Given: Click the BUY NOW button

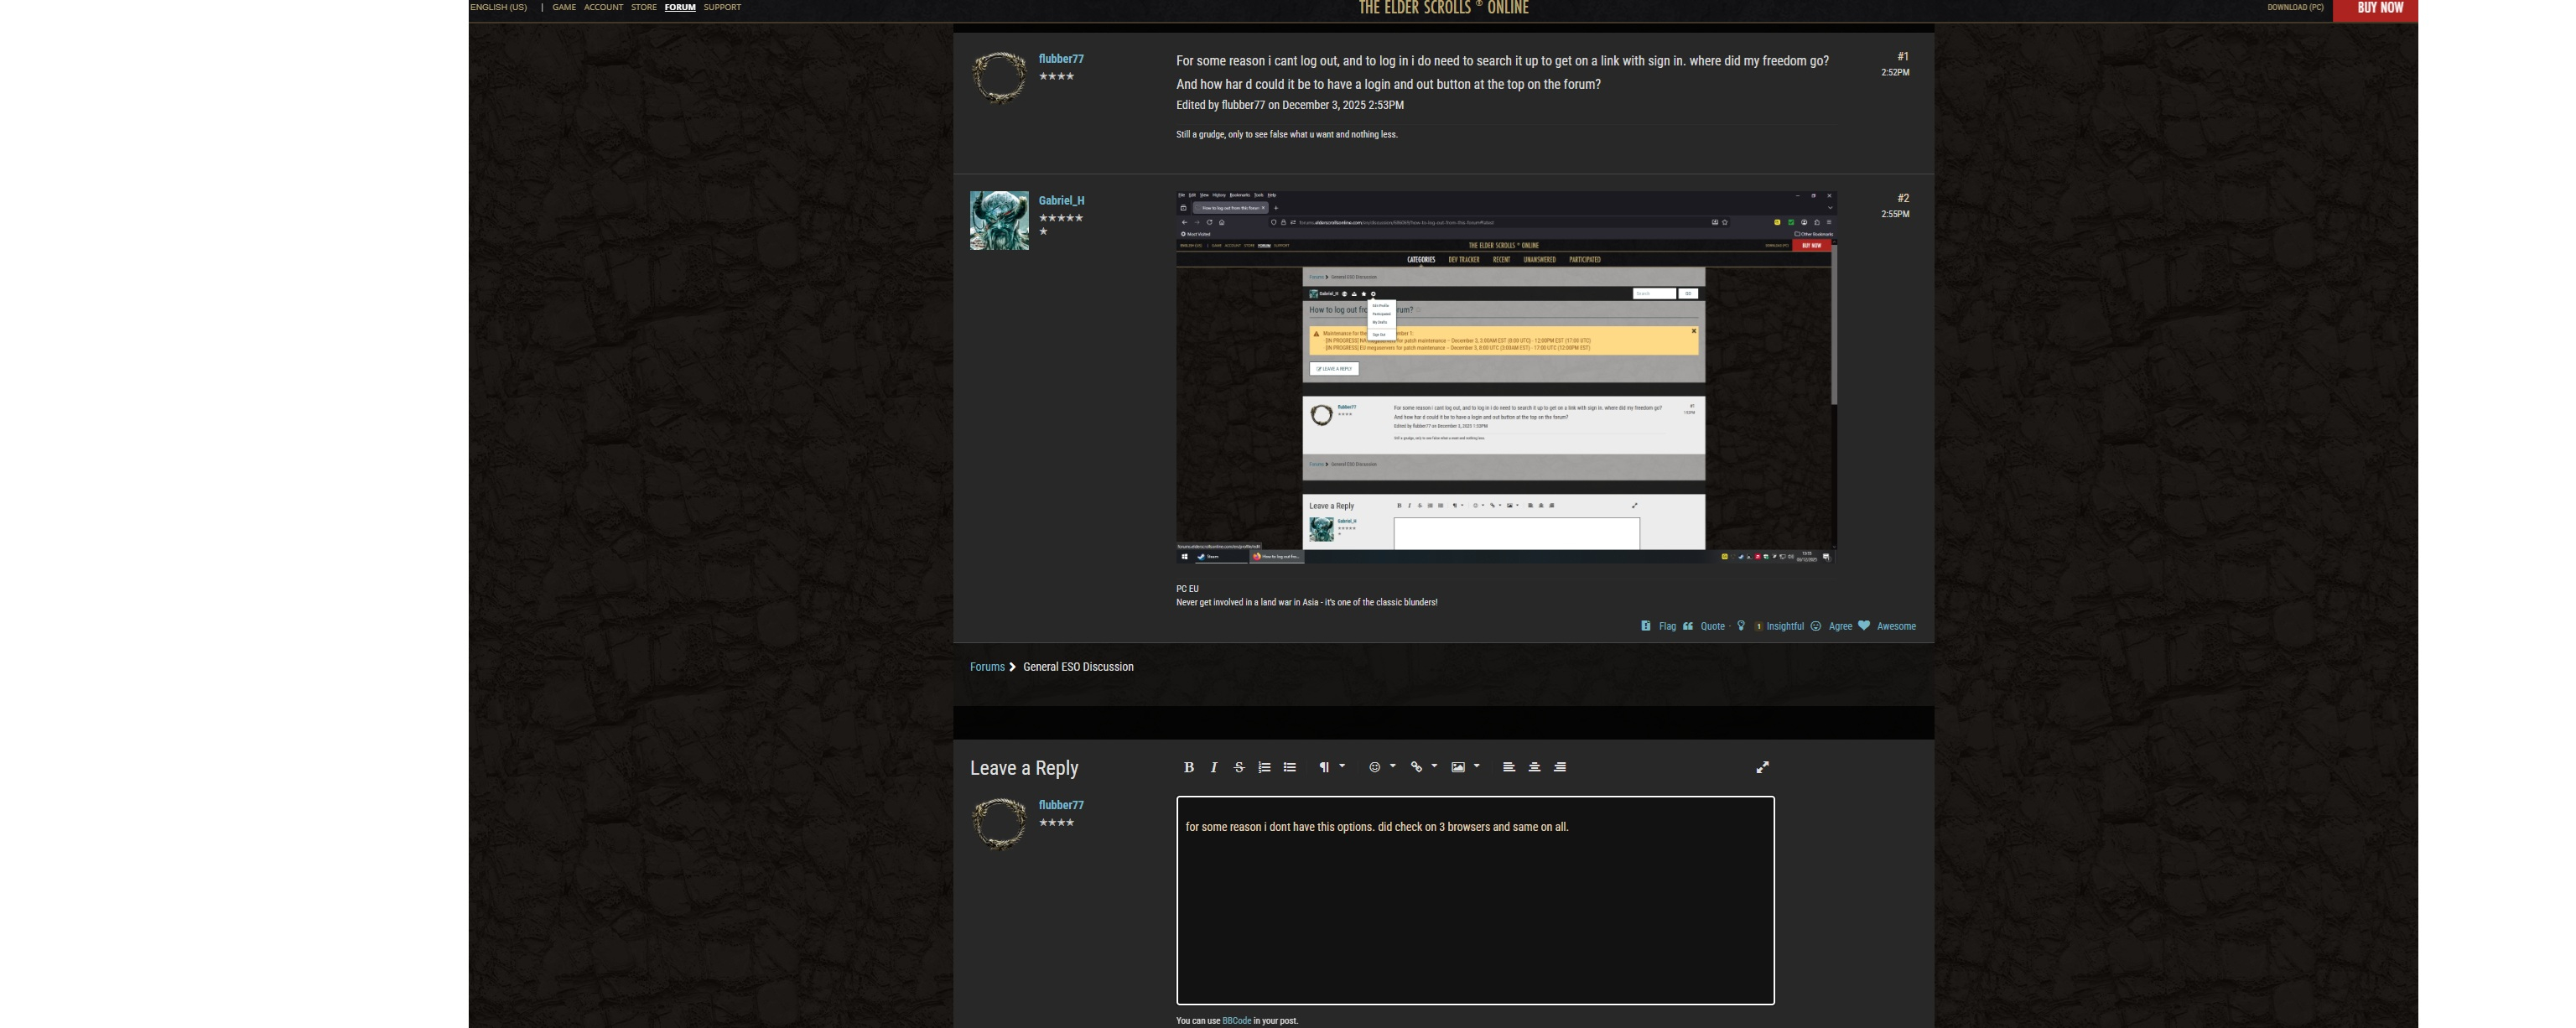Looking at the screenshot, I should [x=2379, y=8].
